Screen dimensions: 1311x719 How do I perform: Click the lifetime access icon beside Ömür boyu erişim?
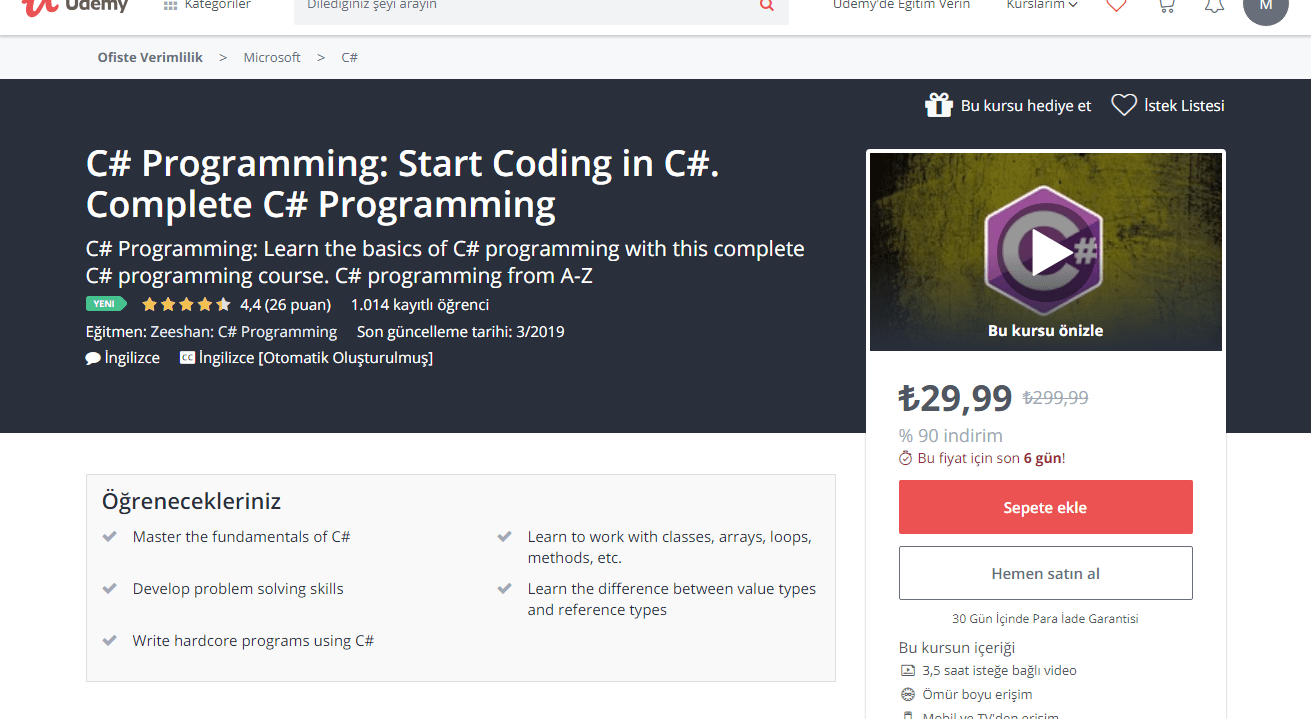tap(907, 694)
